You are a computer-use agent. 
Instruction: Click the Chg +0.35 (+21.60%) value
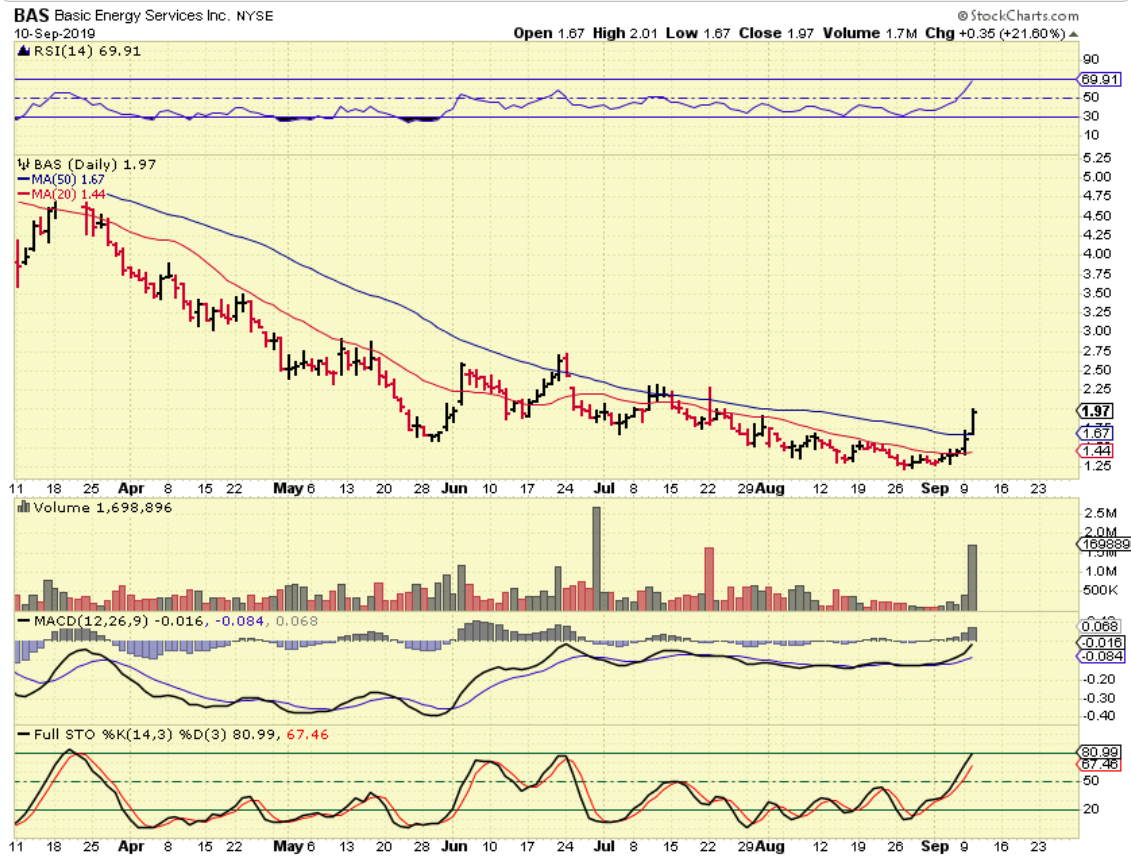click(x=995, y=33)
